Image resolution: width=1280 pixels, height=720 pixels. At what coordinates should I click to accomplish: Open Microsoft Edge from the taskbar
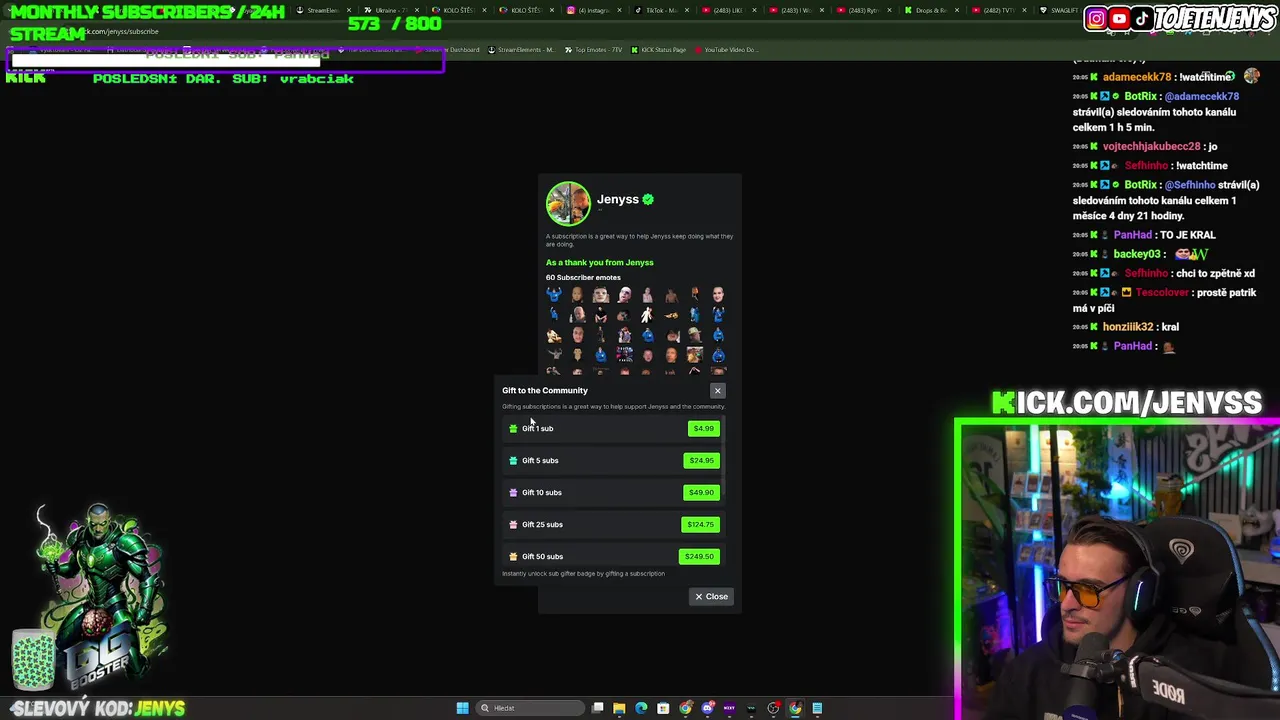click(641, 708)
